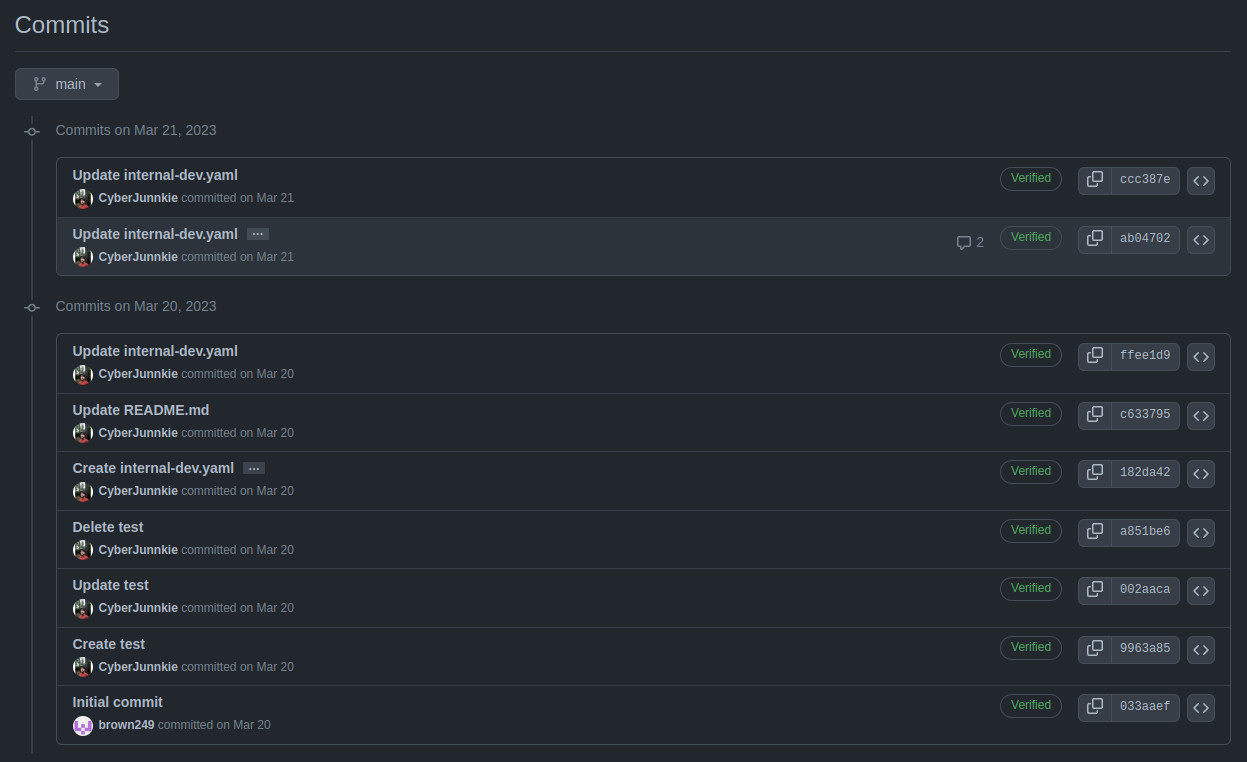Browse repository at commit a851be6
The height and width of the screenshot is (762, 1247).
coord(1201,532)
